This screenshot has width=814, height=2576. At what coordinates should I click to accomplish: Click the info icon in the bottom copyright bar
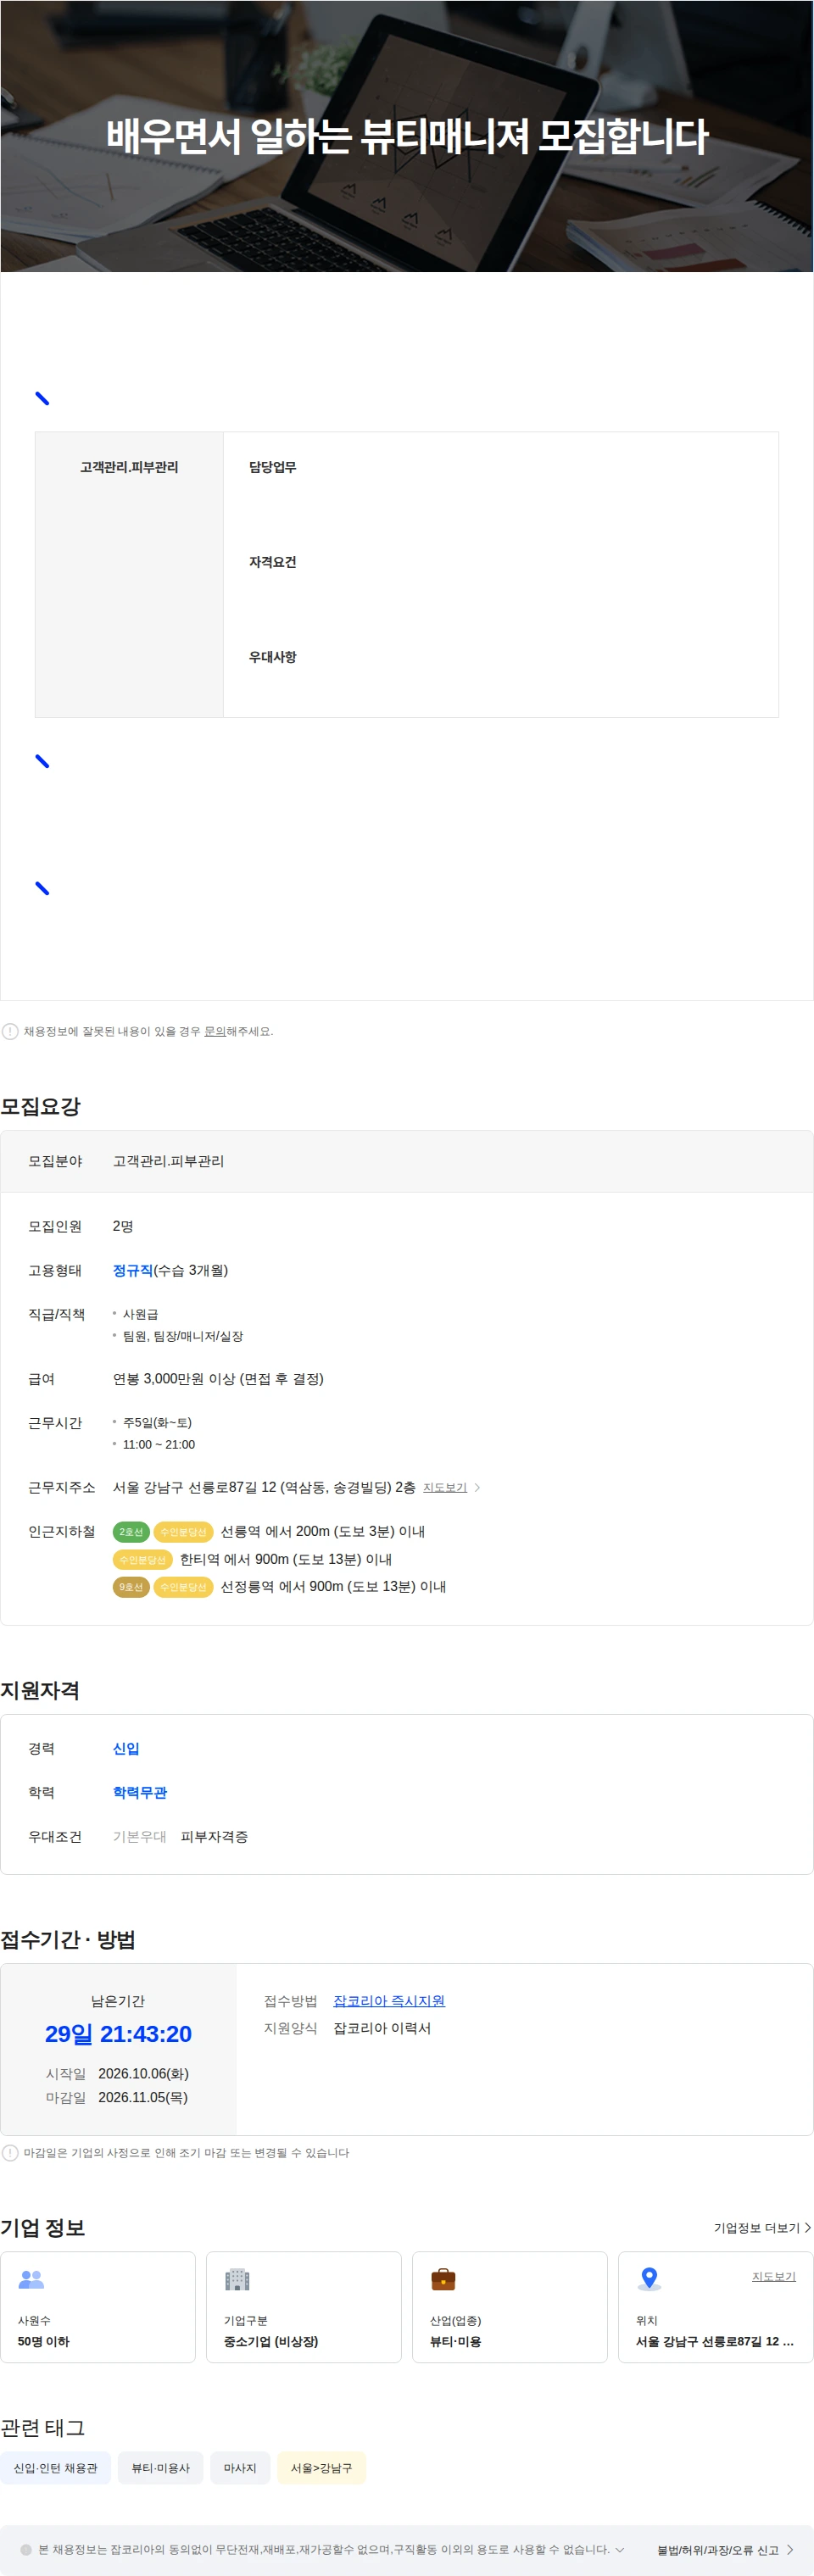[26, 2549]
